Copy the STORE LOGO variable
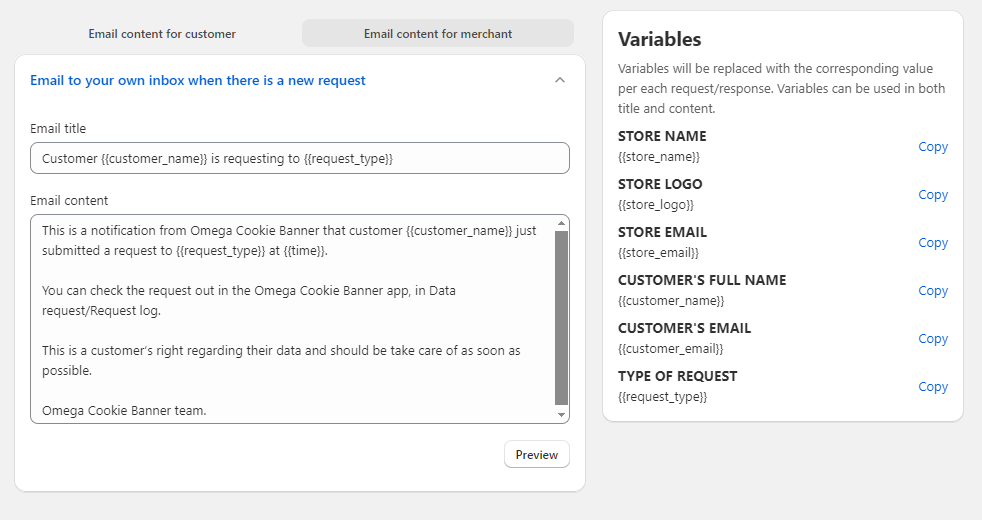This screenshot has width=982, height=520. click(932, 195)
